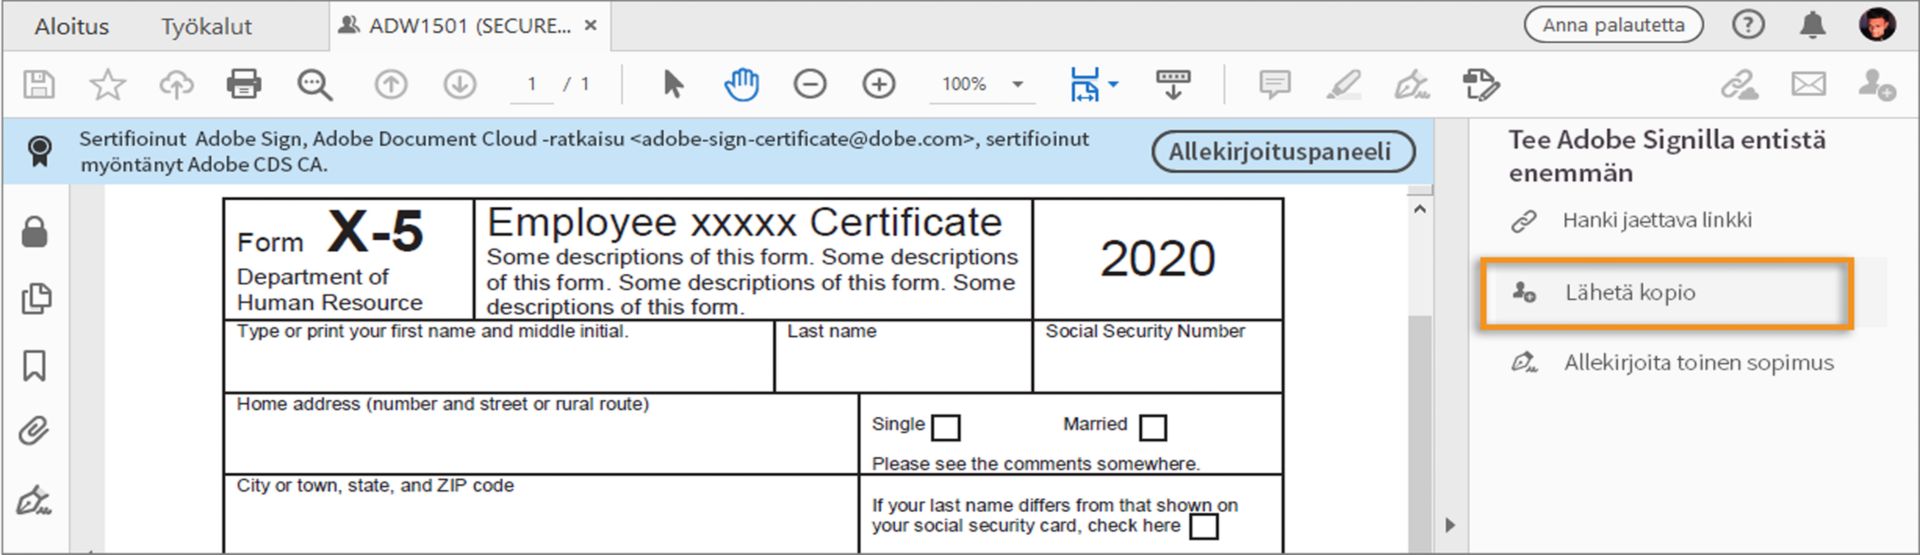Open the Allekirjoituspaneeli button
The image size is (1920, 555).
(1280, 152)
